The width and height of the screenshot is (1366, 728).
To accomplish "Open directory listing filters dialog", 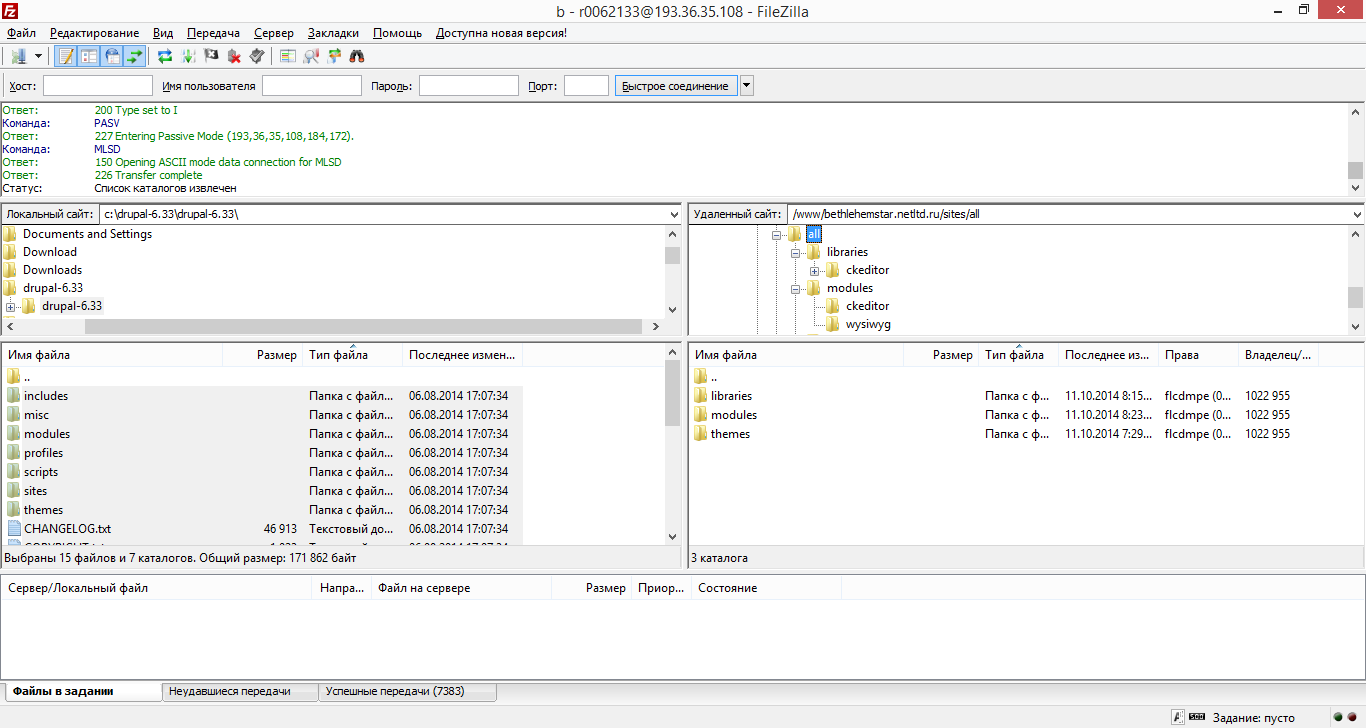I will coord(288,56).
